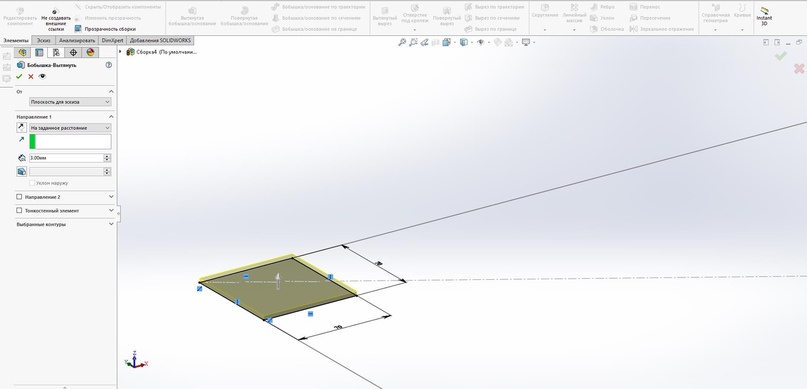This screenshot has width=807, height=389.
Task: Collapse the PropertyManager panel with side handle
Action: [x=119, y=213]
